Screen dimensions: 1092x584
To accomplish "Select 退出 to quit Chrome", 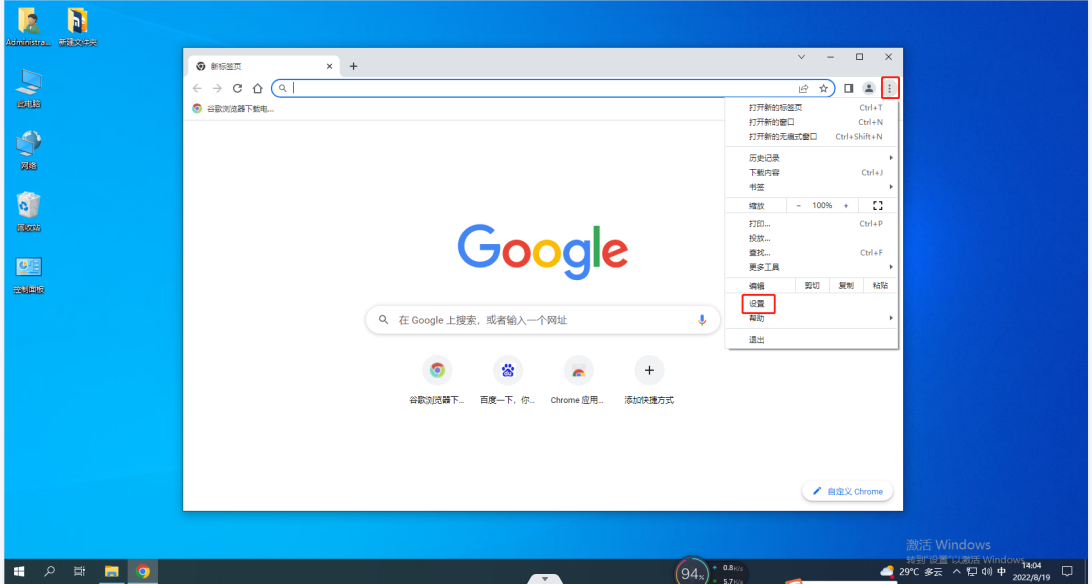I will pos(811,340).
